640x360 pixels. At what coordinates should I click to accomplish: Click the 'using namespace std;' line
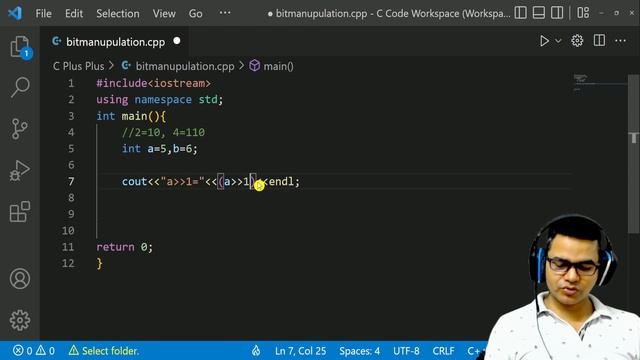[160, 100]
